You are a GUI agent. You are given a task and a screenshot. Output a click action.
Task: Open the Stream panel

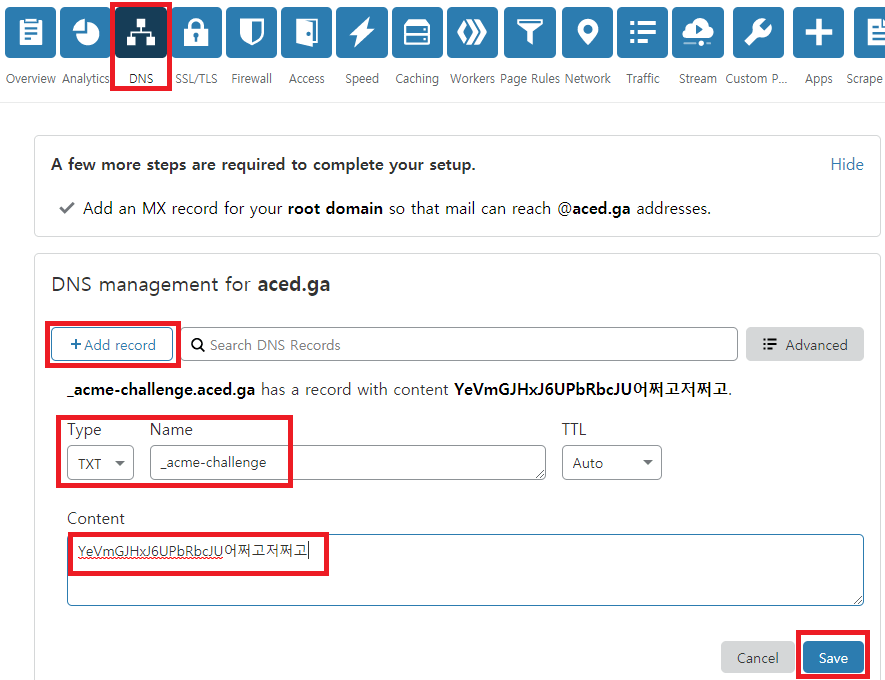coord(697,33)
